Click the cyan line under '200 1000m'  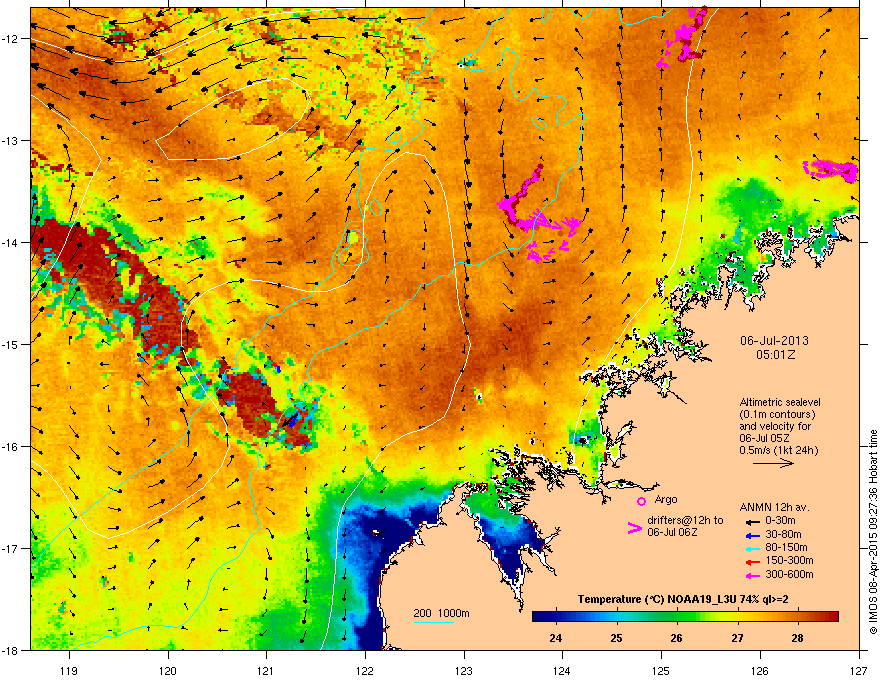(x=433, y=622)
